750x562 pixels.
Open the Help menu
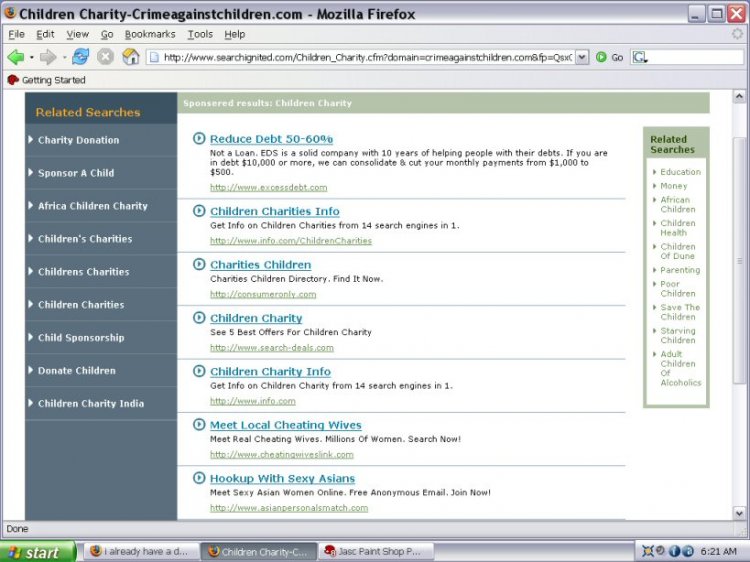point(234,34)
